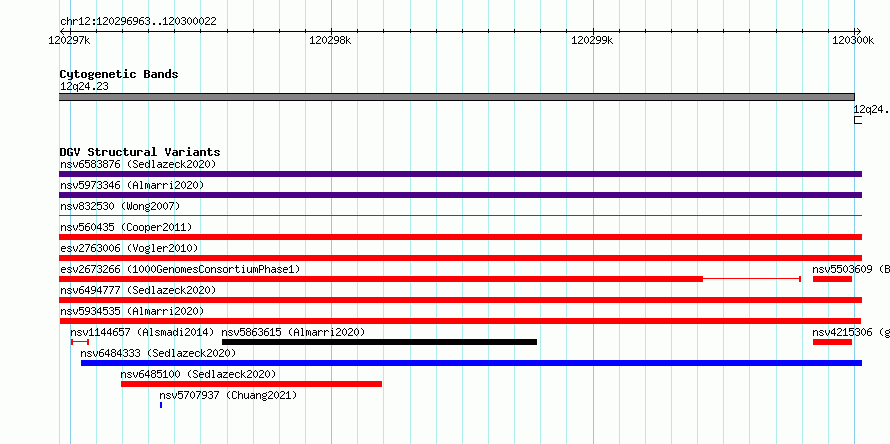The image size is (890, 444).
Task: Click the 12q24.23 band label
Action: tap(84, 86)
